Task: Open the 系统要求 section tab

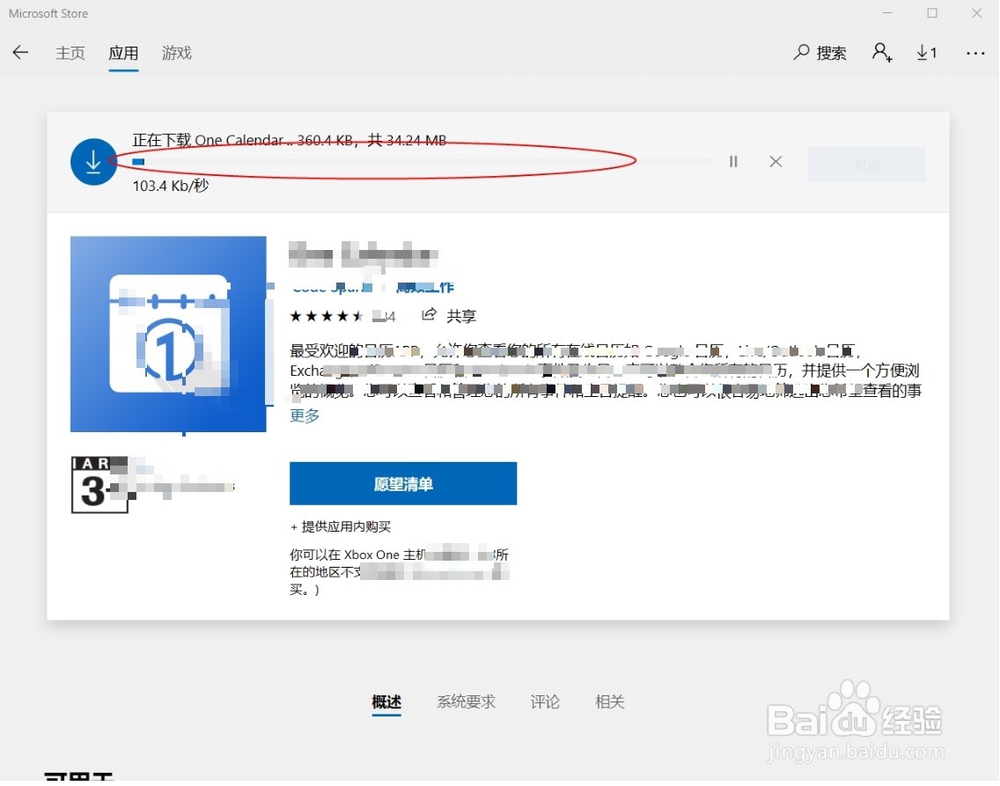Action: (x=466, y=702)
